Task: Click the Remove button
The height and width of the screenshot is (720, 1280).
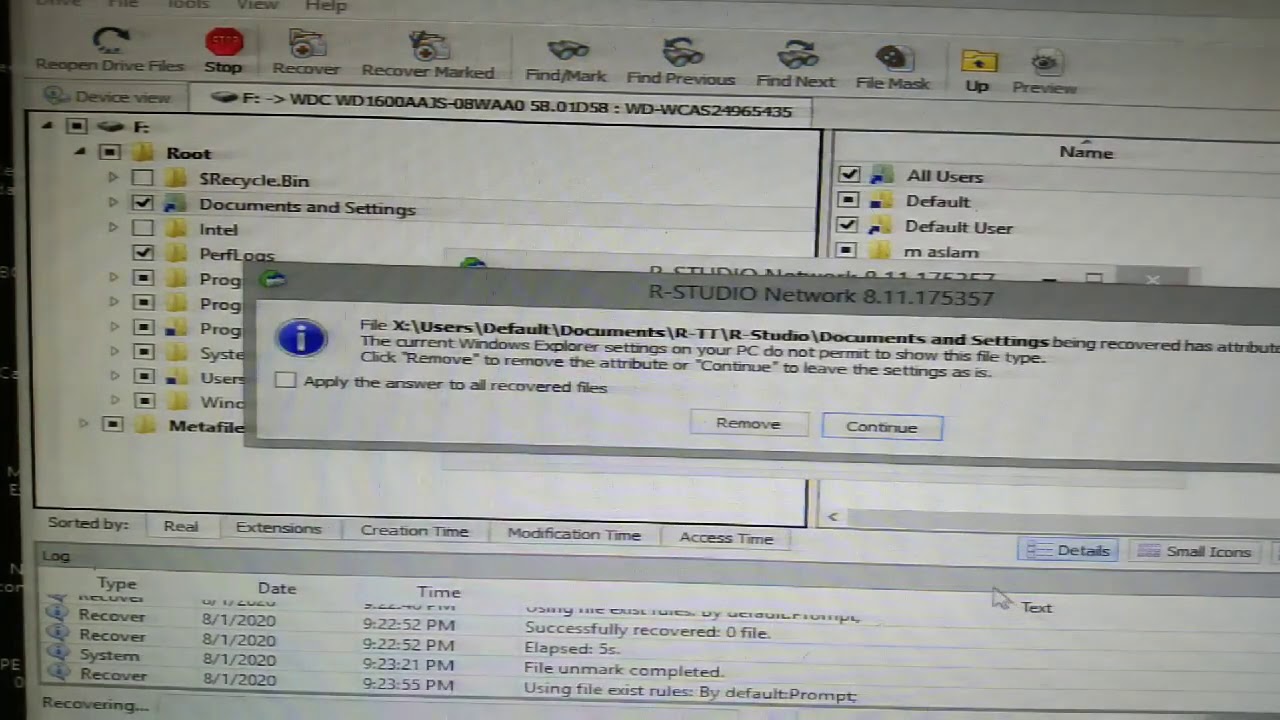Action: [748, 424]
